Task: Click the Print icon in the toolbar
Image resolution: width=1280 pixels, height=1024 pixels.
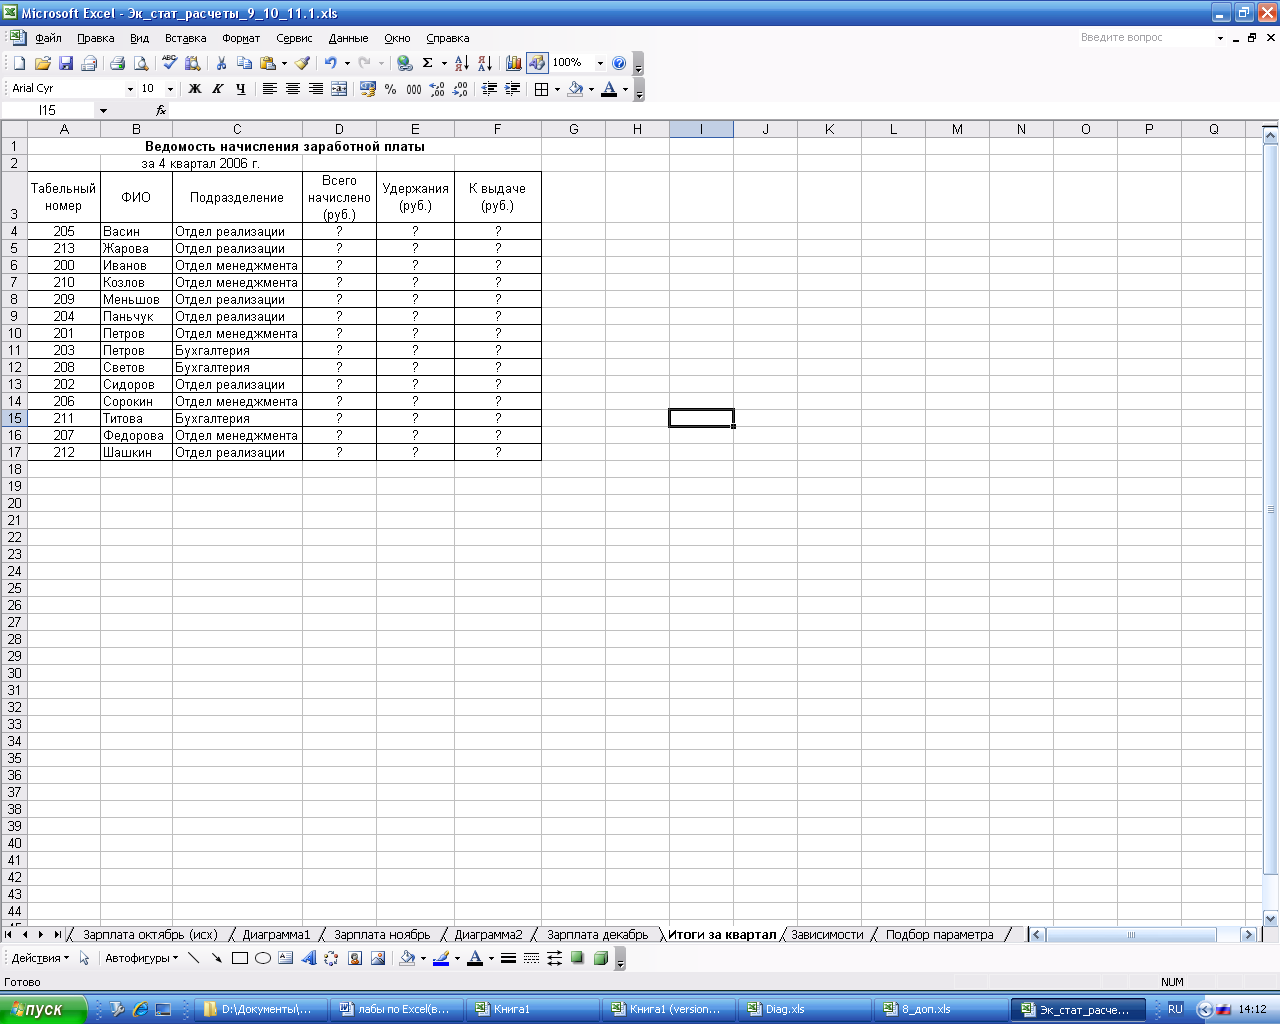Action: pos(117,63)
